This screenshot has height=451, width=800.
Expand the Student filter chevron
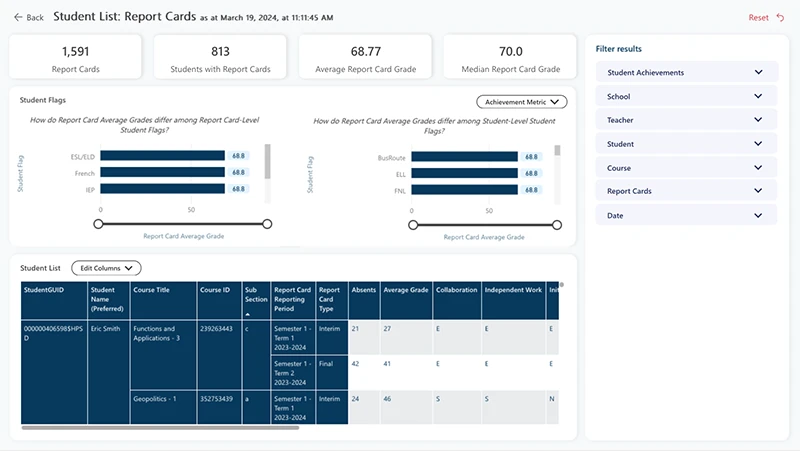[x=758, y=144]
